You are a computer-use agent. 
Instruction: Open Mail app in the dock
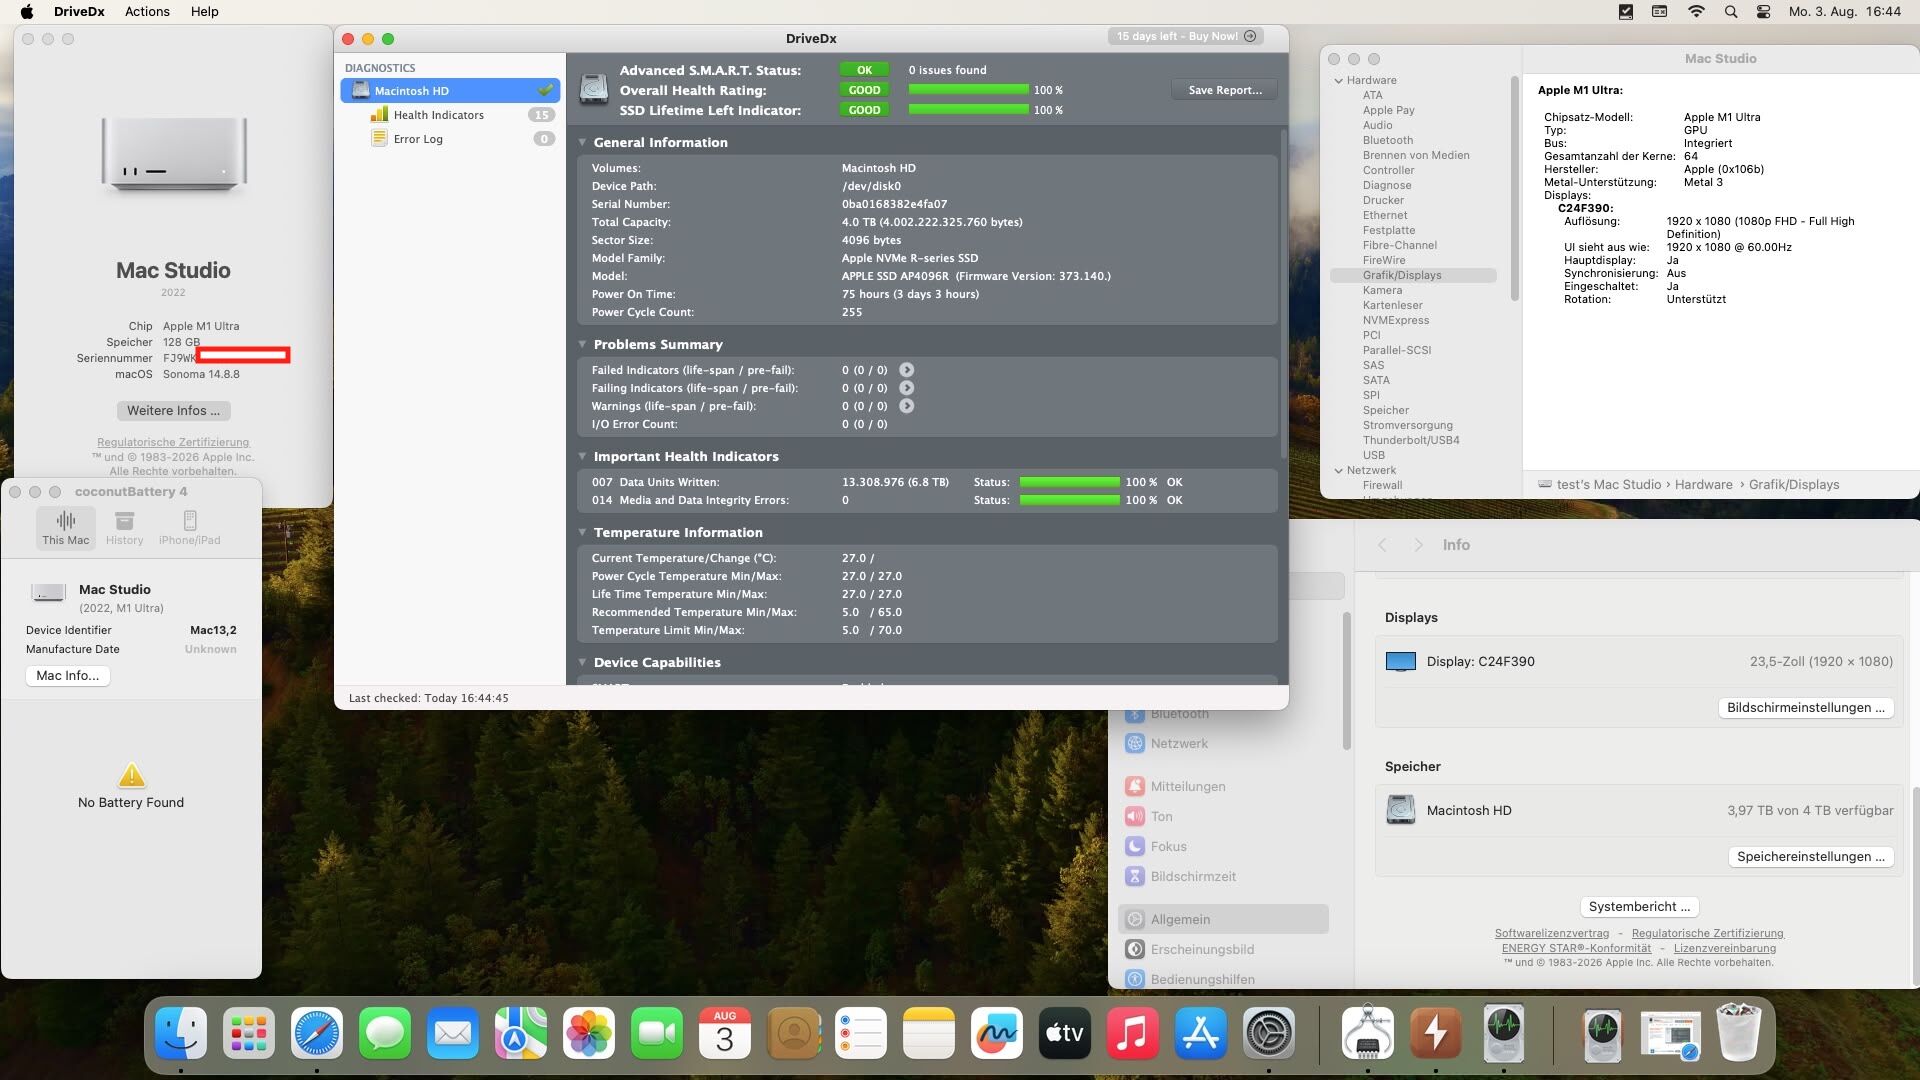coord(453,1033)
